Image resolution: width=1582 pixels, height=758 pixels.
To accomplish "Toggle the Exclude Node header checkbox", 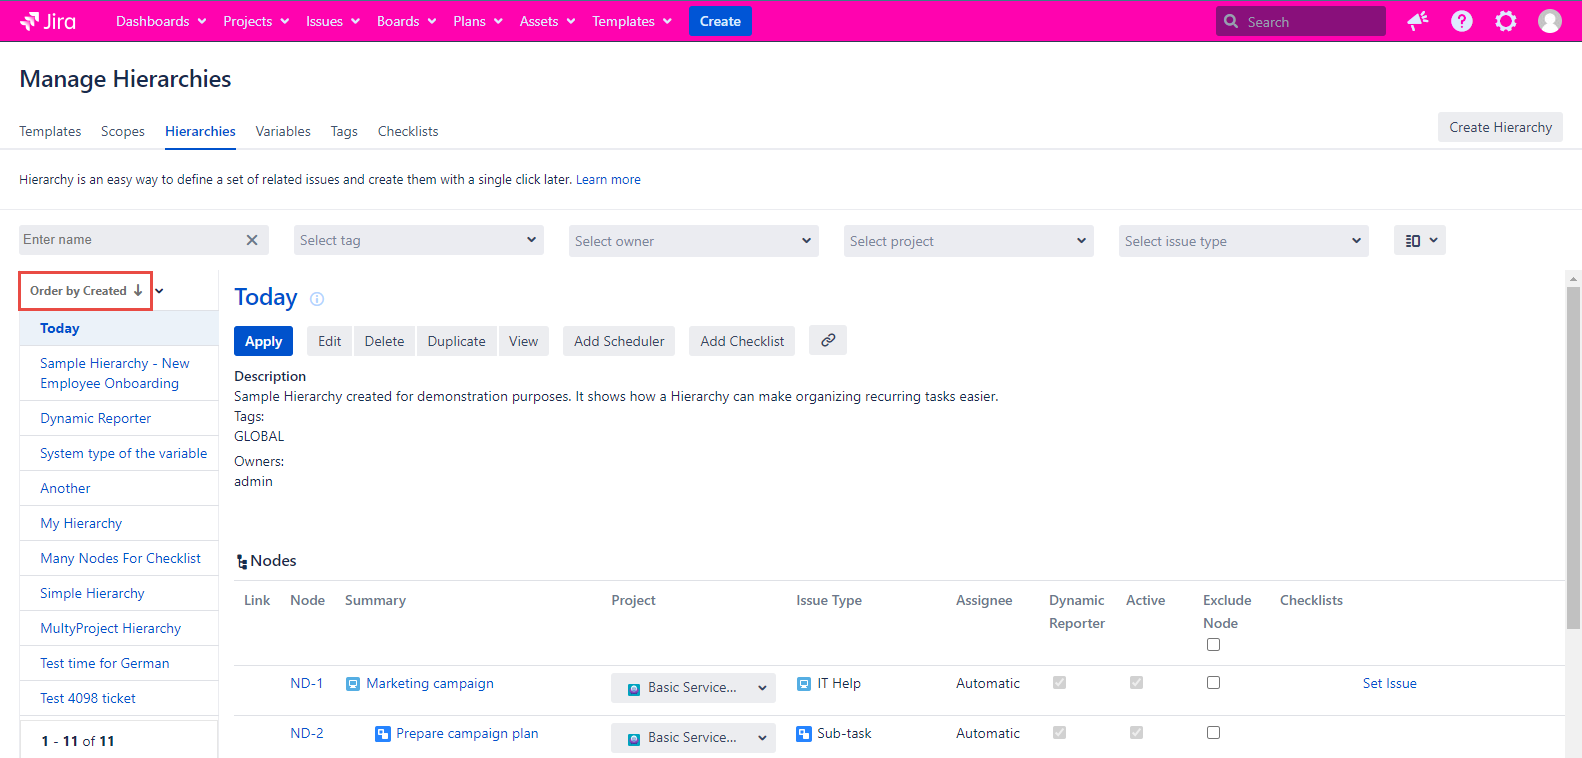I will coord(1213,645).
